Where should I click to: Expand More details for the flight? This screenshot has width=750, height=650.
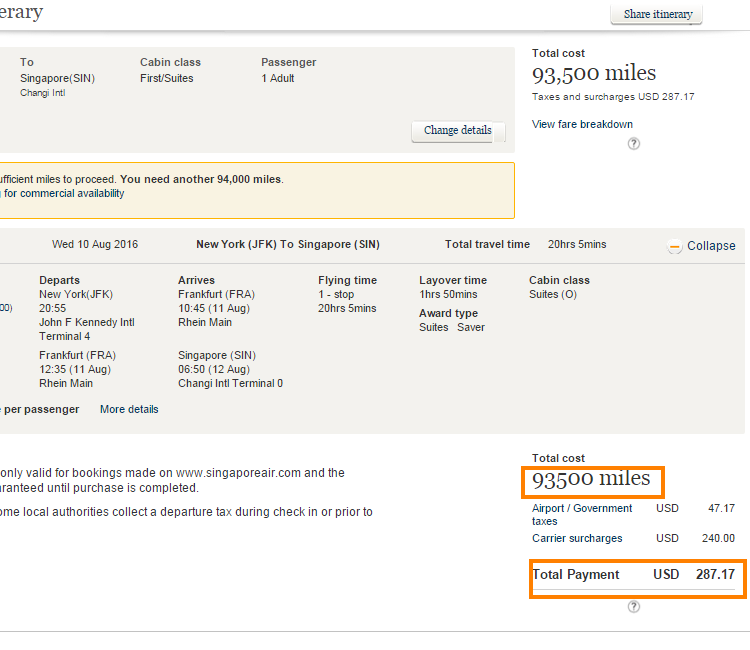coord(129,409)
